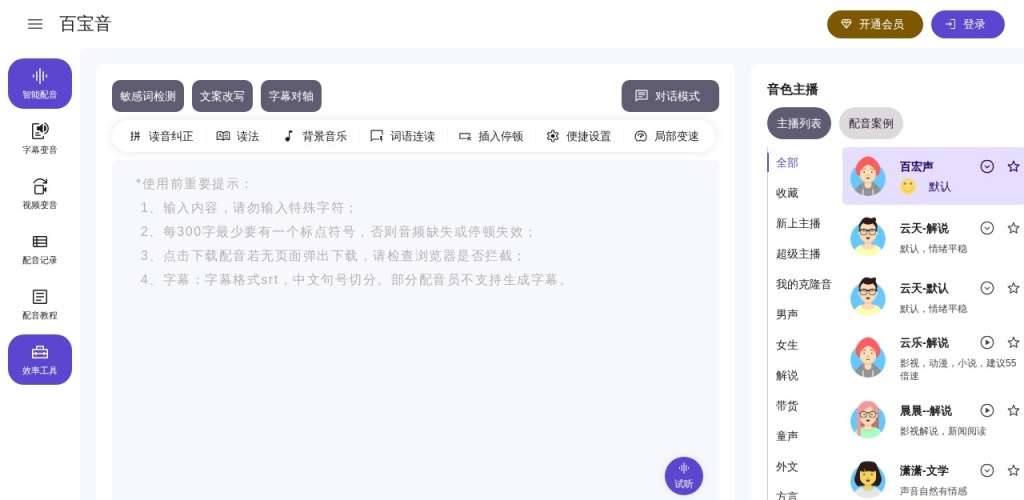Screen dimensions: 1024x500
Task: Favorite the 百宏声 voice with its star
Action: click(1013, 166)
